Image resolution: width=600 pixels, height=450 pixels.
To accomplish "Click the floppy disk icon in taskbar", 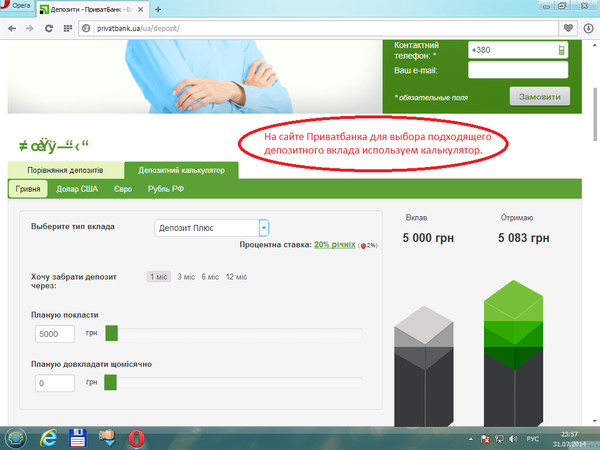I will coord(78,437).
